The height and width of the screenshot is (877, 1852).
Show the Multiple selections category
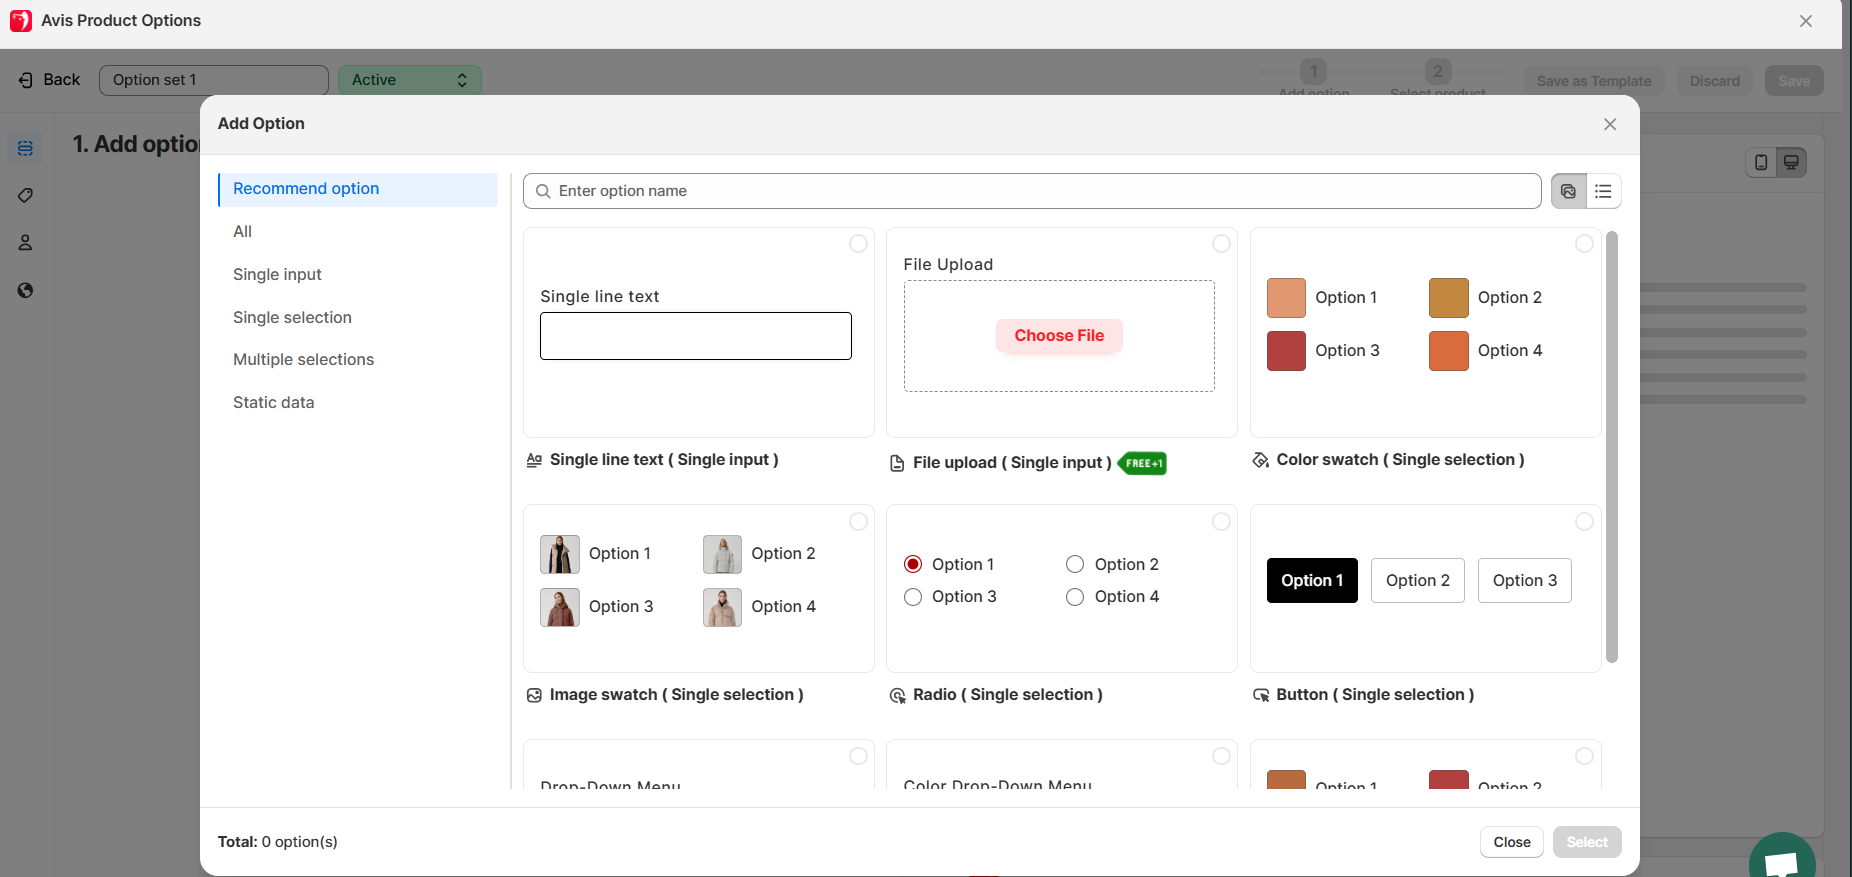tap(303, 359)
